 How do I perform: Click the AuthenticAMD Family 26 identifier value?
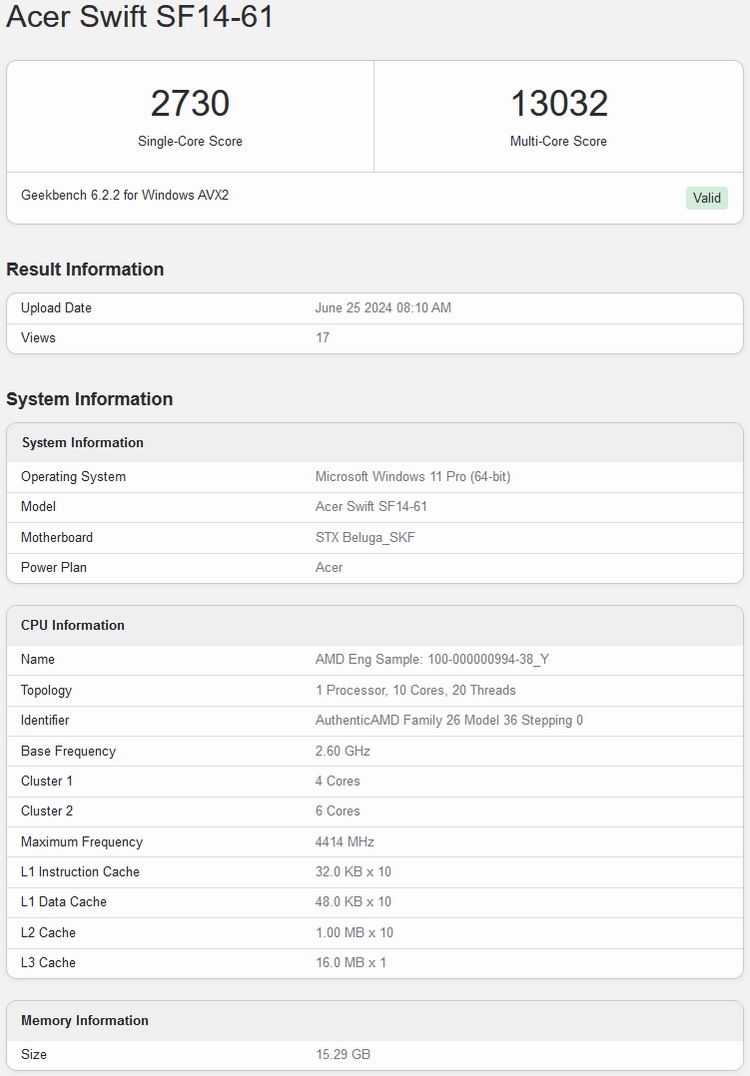[x=449, y=721]
